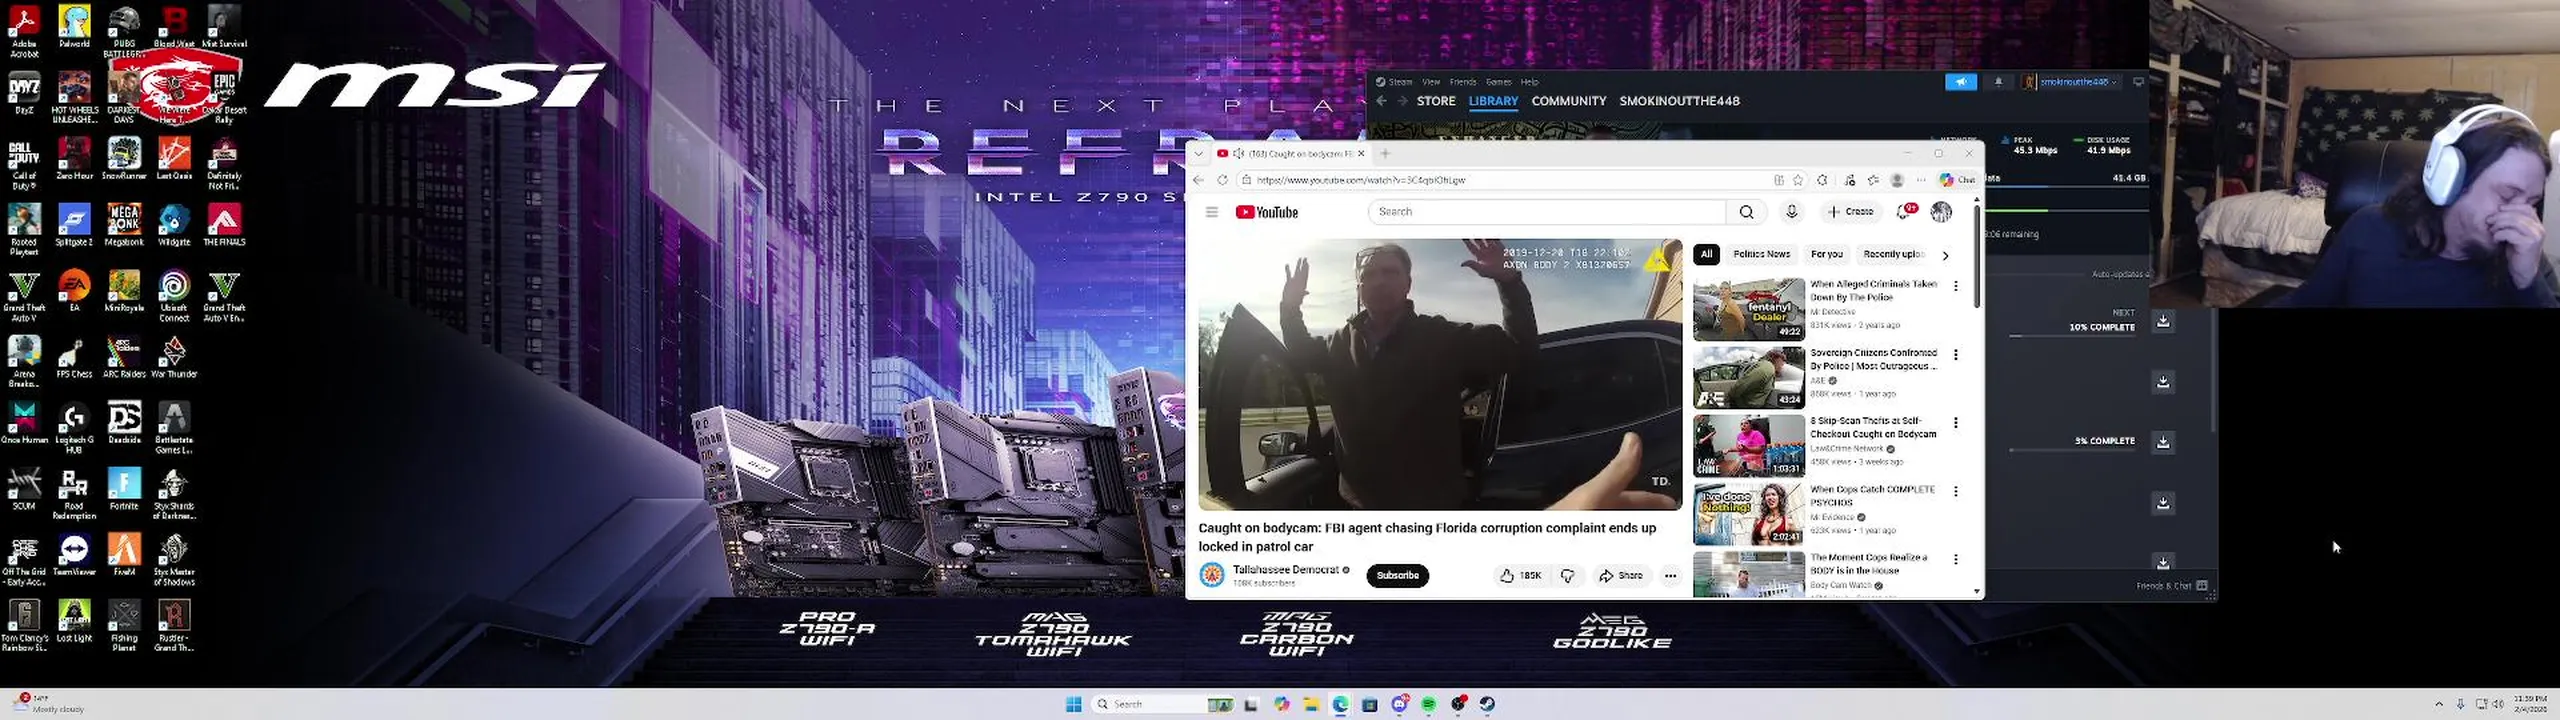Image resolution: width=2560 pixels, height=720 pixels.
Task: Open YouTube notifications bell
Action: (x=1906, y=212)
